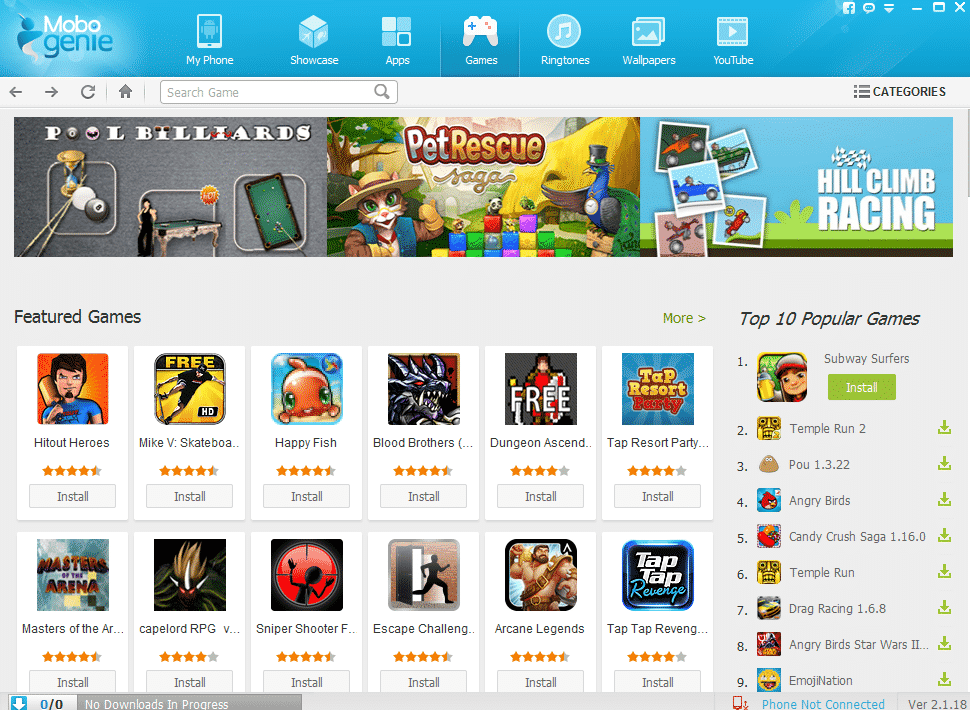Open the Hill Climb Racing banner
The image size is (970, 710).
[796, 187]
